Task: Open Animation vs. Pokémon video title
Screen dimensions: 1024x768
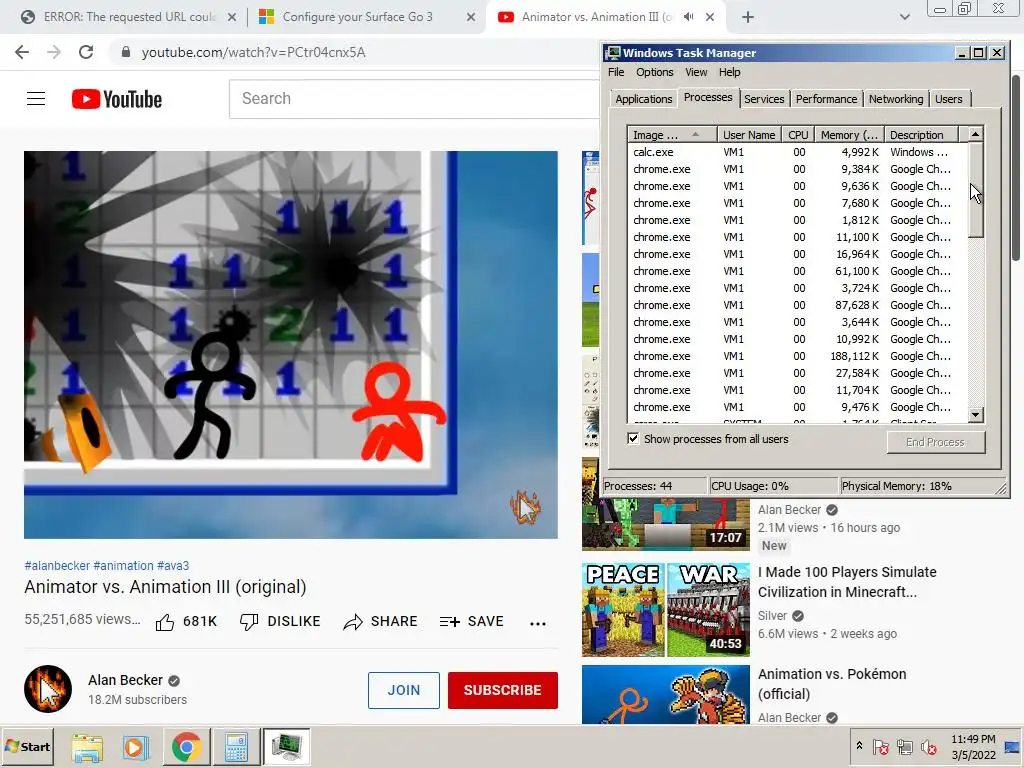Action: (832, 684)
